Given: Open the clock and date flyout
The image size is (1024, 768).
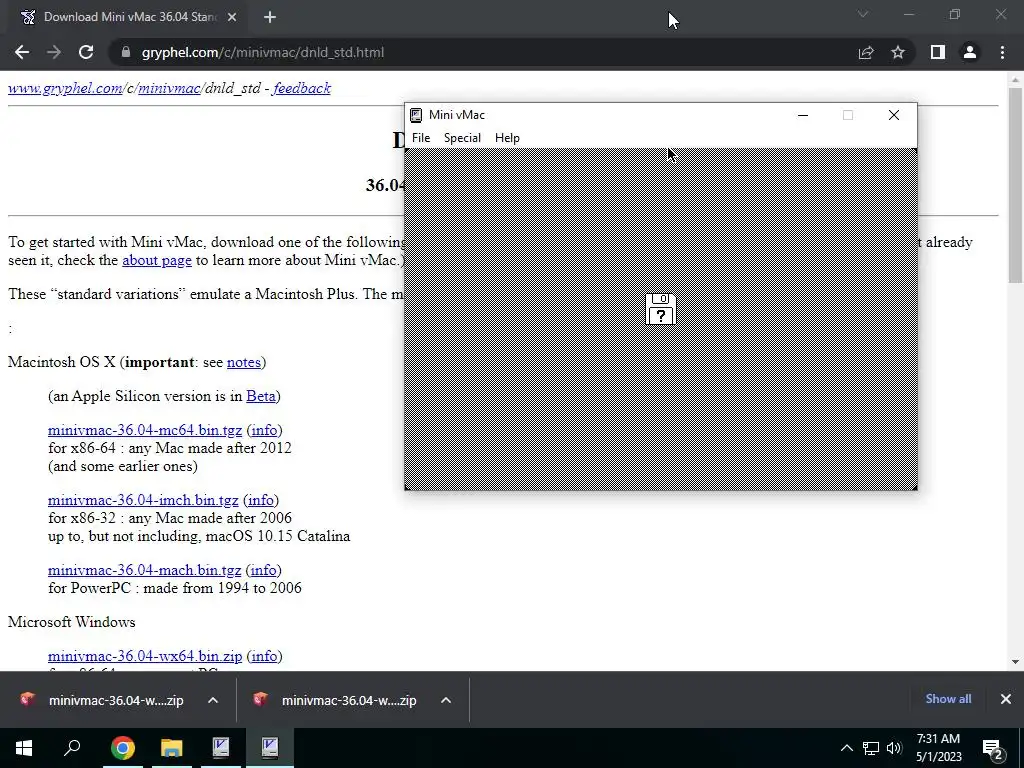Looking at the screenshot, I should 938,748.
